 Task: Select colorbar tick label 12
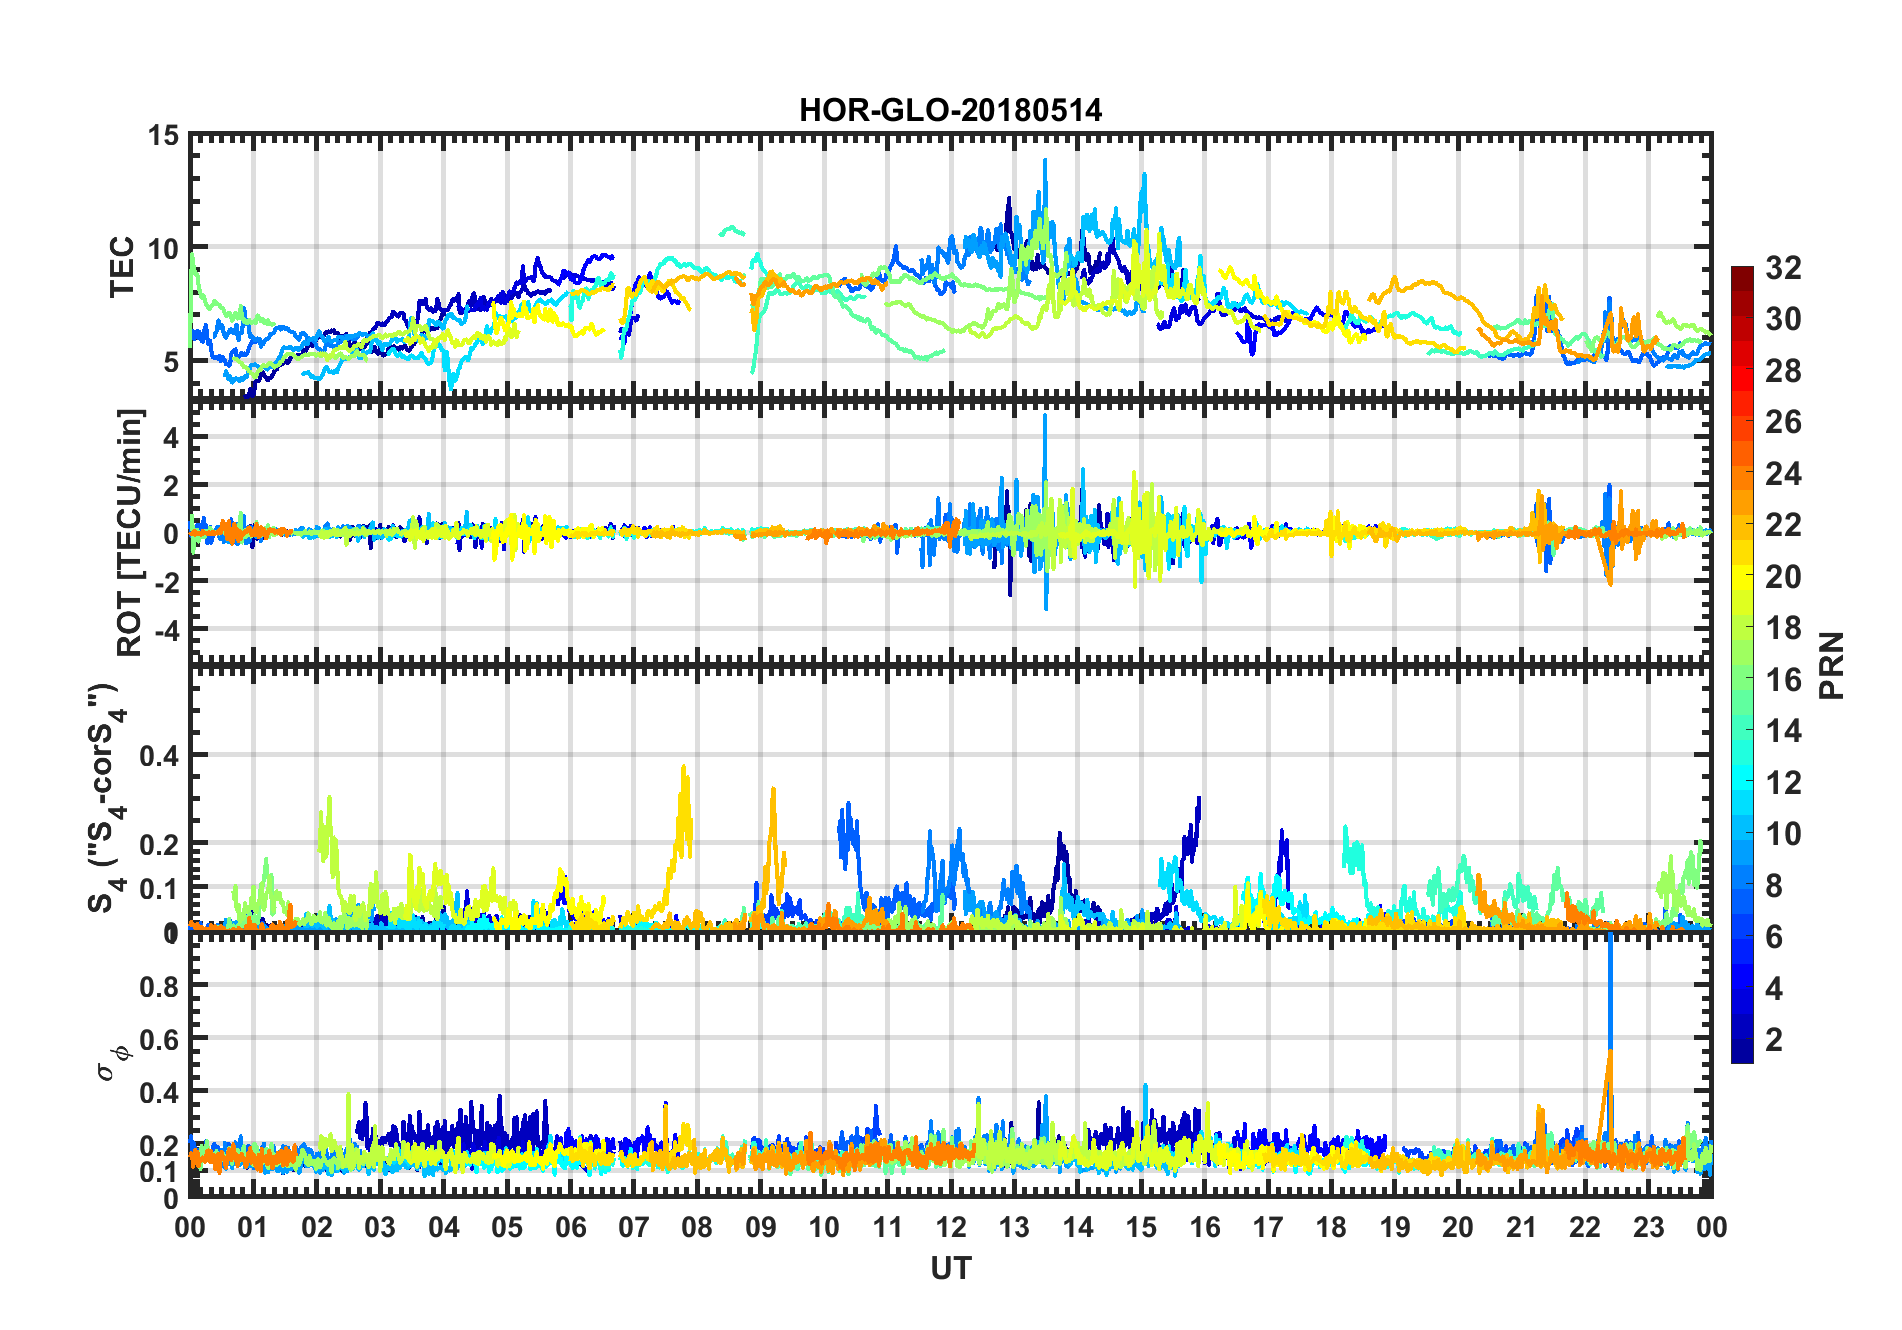point(1783,783)
